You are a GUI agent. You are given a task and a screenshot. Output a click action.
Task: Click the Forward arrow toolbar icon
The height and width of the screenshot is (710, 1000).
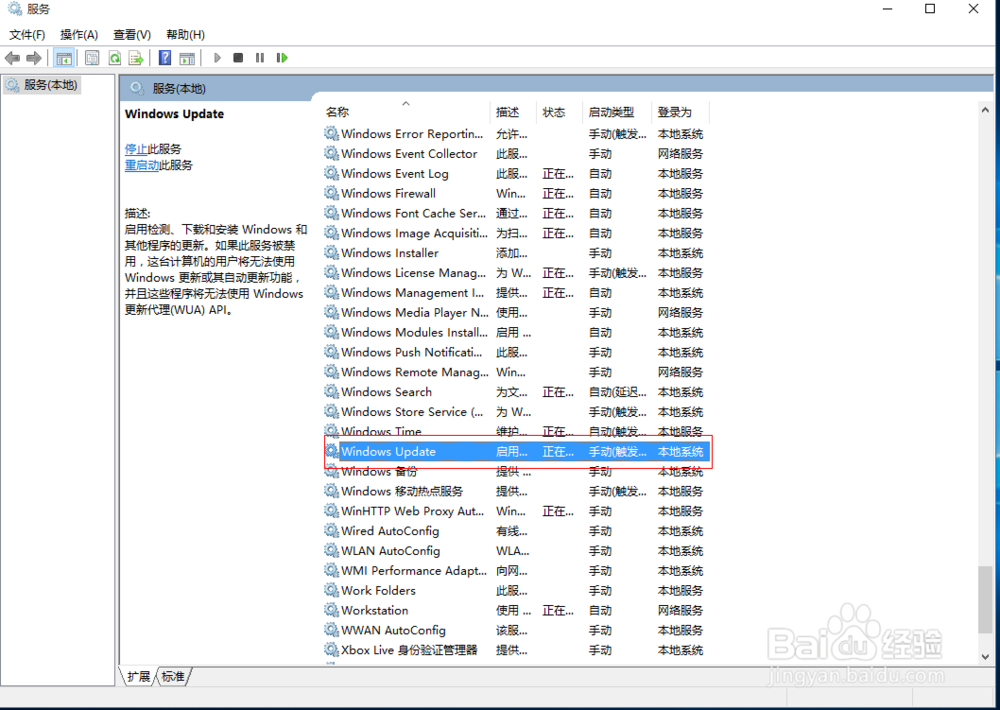[34, 58]
